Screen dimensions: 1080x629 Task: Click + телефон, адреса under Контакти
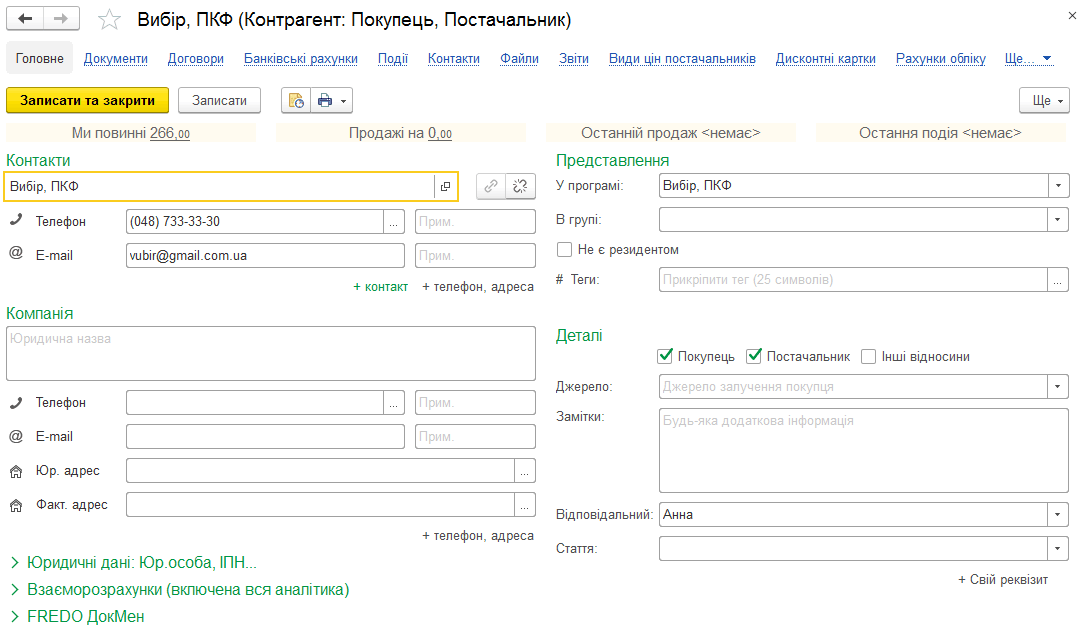coord(477,287)
